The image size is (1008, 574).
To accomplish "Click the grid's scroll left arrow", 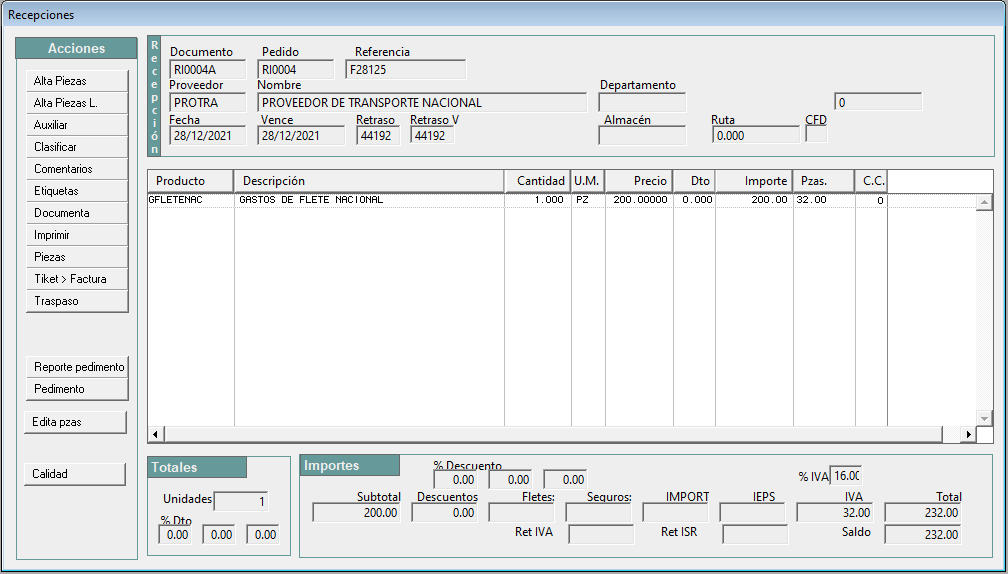I will (156, 435).
